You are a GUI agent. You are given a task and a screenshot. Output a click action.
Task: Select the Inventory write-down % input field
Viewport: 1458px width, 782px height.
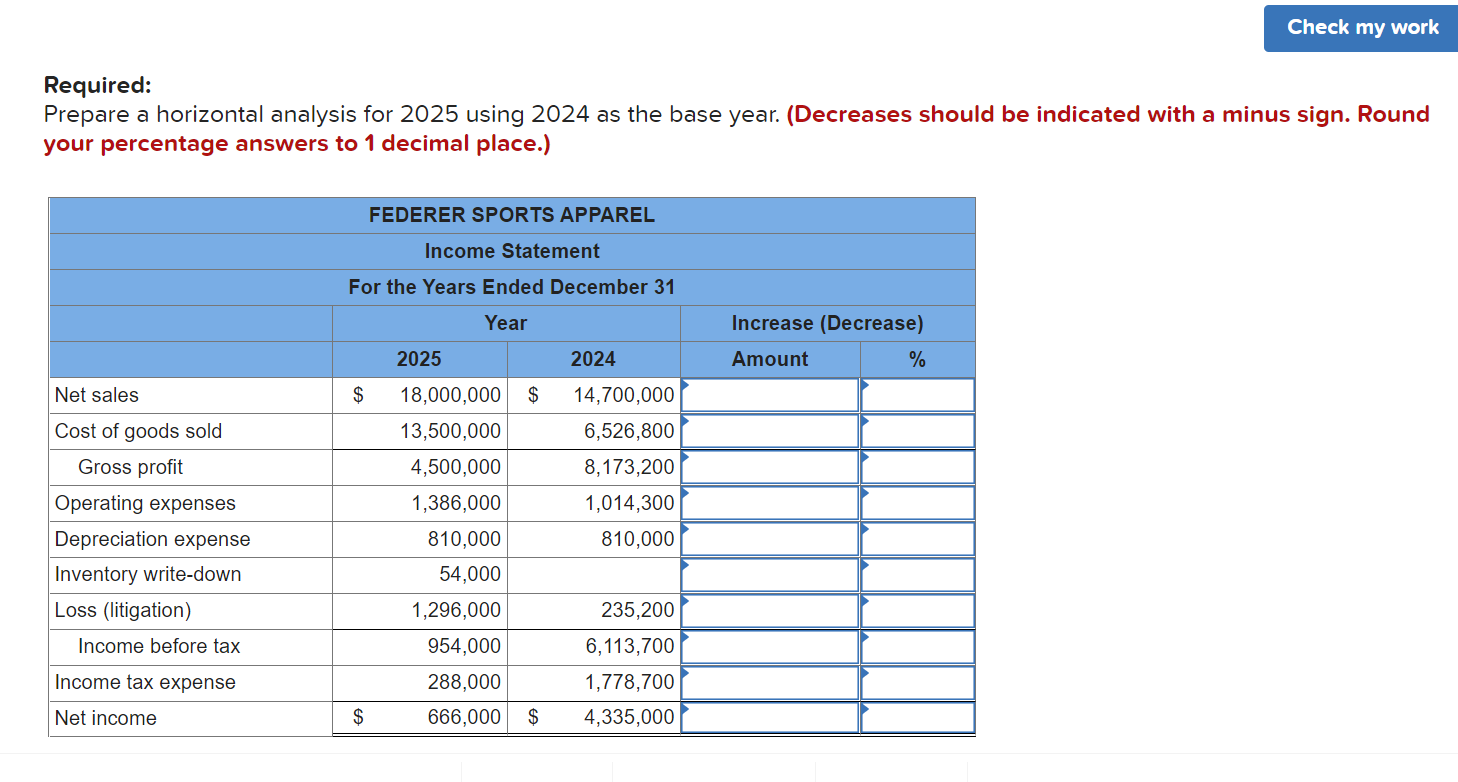pos(917,575)
